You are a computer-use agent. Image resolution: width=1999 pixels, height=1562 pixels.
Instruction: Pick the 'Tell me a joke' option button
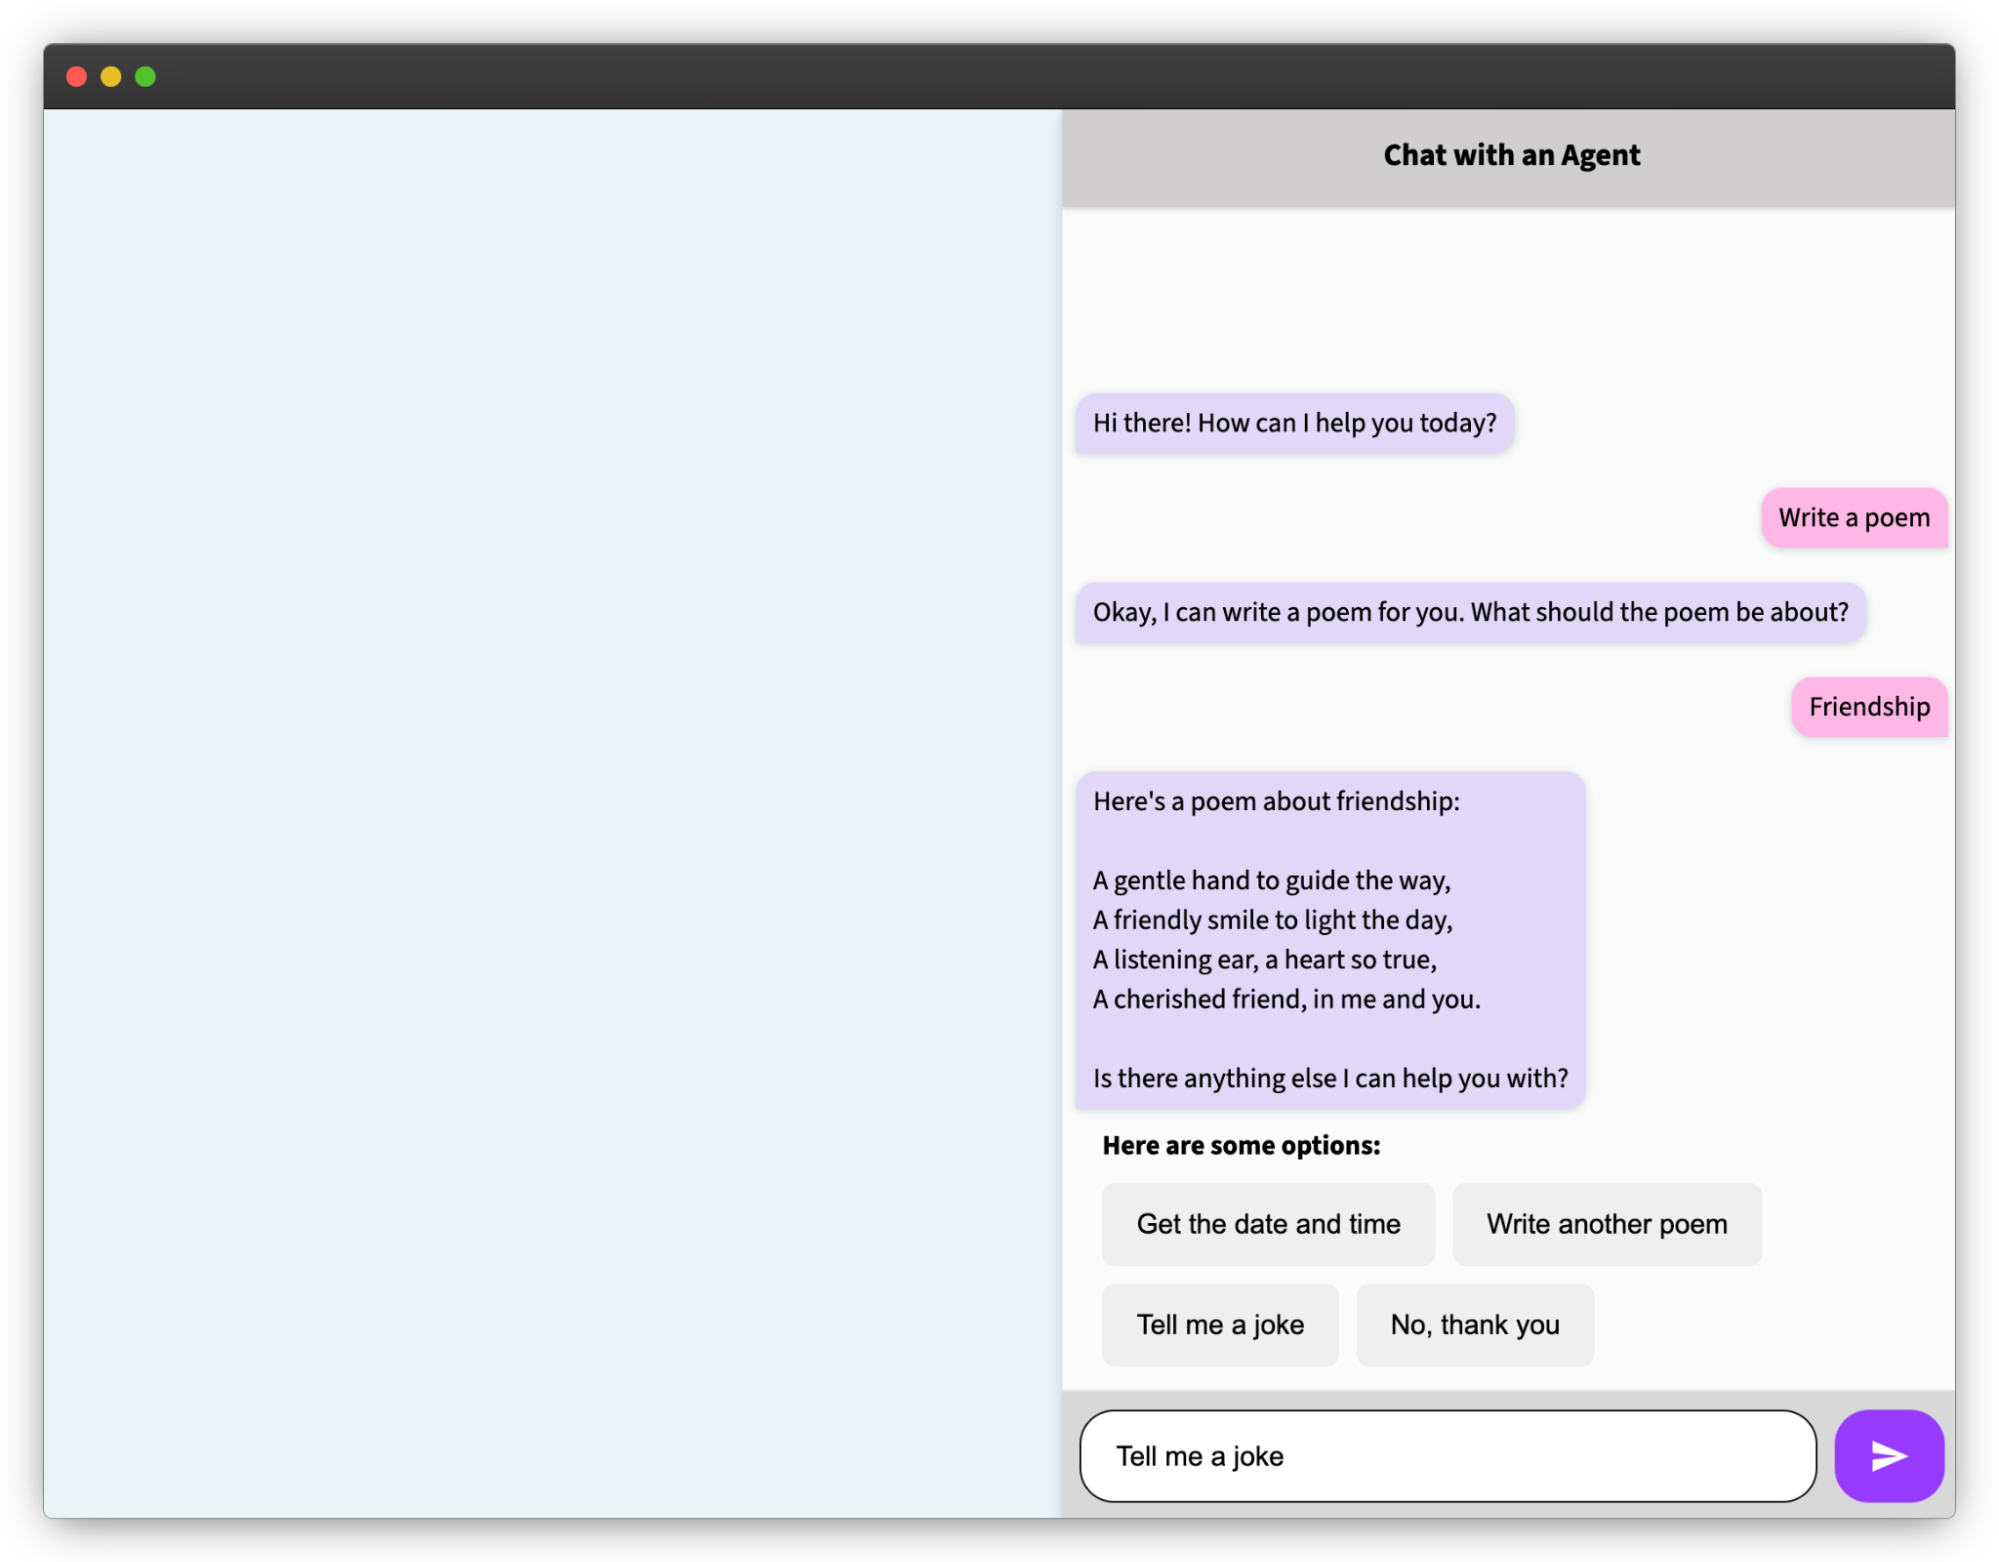1219,1324
